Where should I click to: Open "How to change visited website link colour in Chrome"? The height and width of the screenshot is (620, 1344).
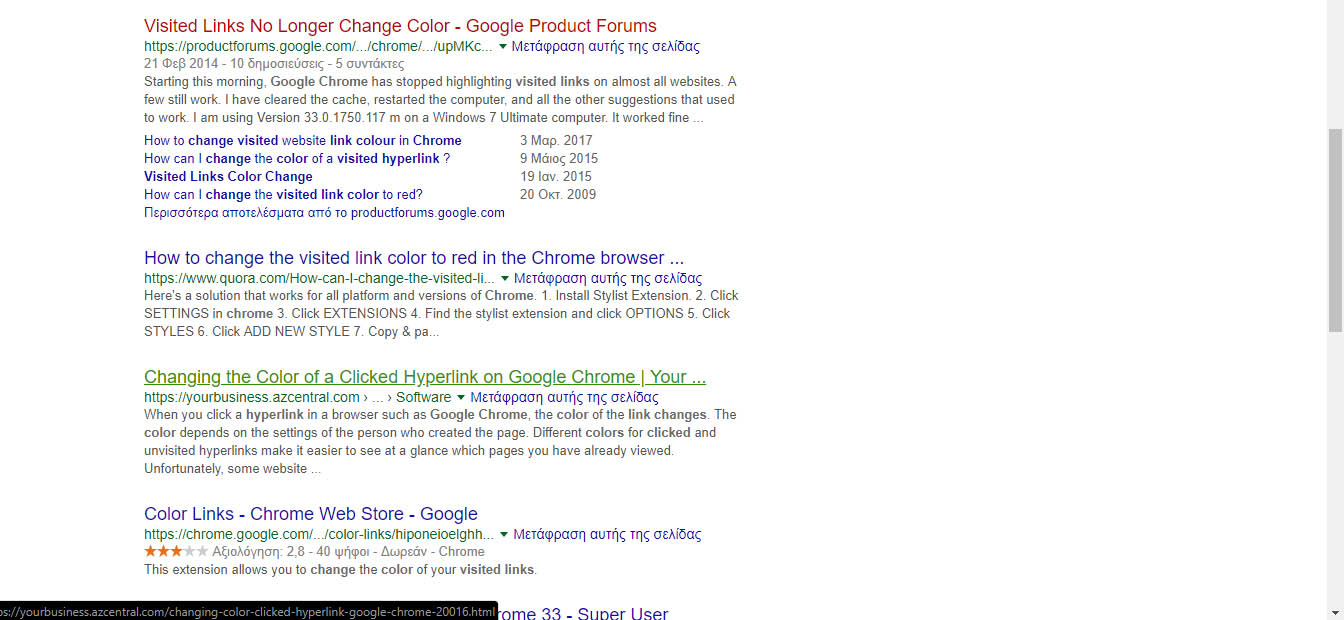(x=303, y=140)
